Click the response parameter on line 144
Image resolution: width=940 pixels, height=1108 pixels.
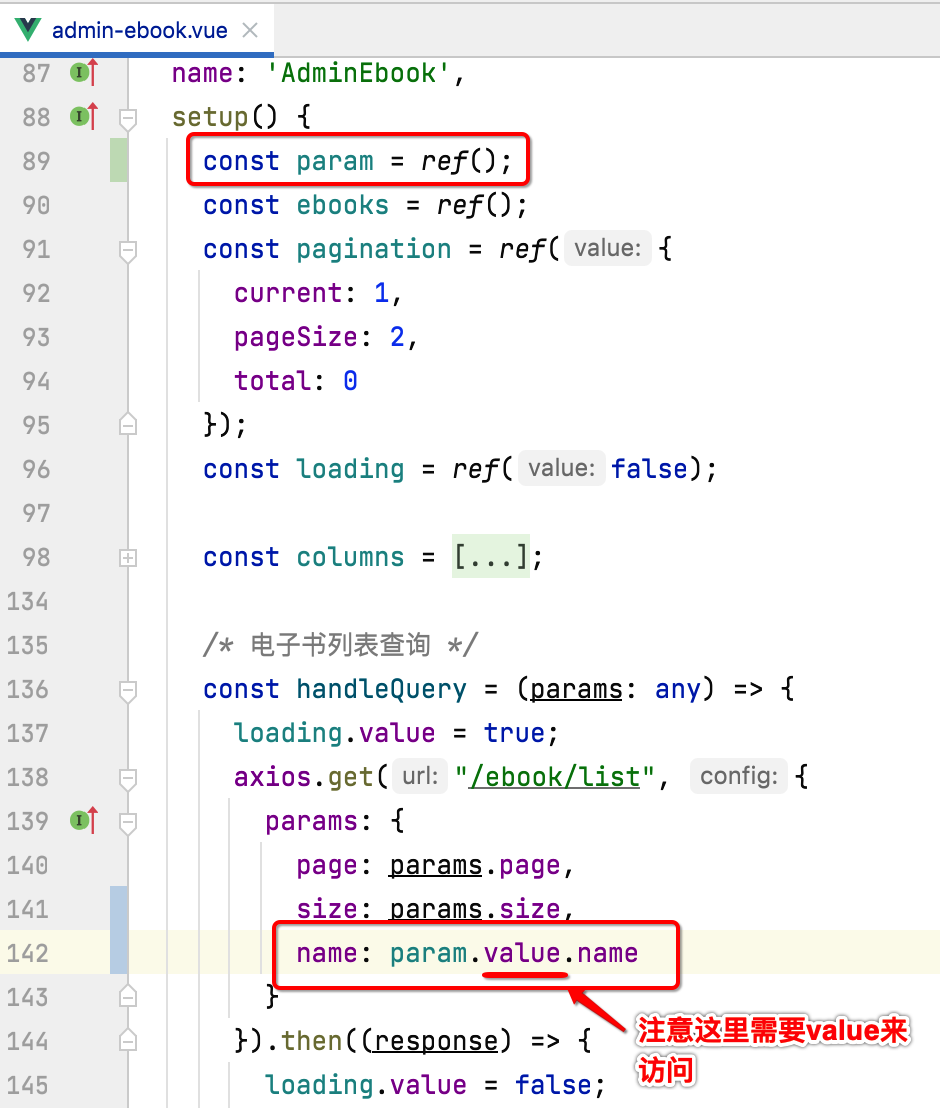pos(436,1041)
